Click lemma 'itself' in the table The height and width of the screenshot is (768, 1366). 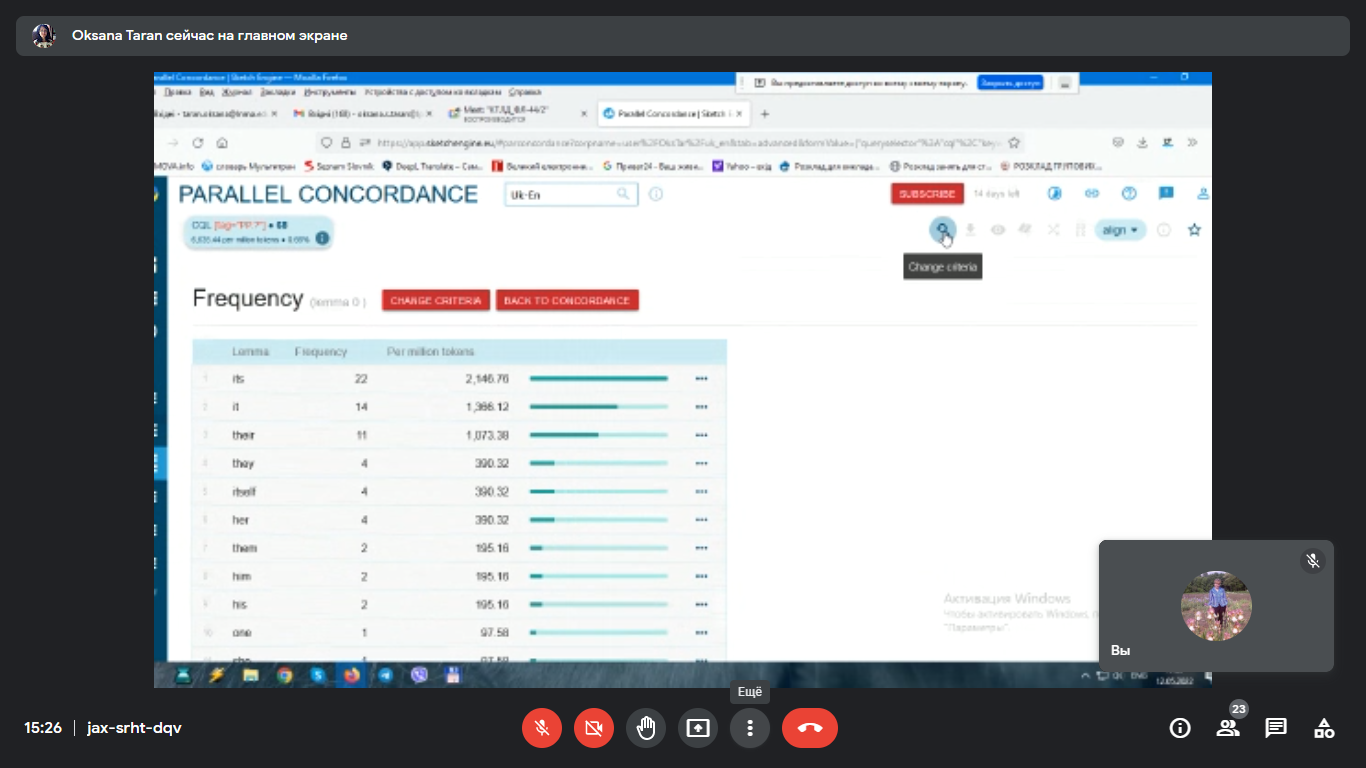(x=244, y=492)
